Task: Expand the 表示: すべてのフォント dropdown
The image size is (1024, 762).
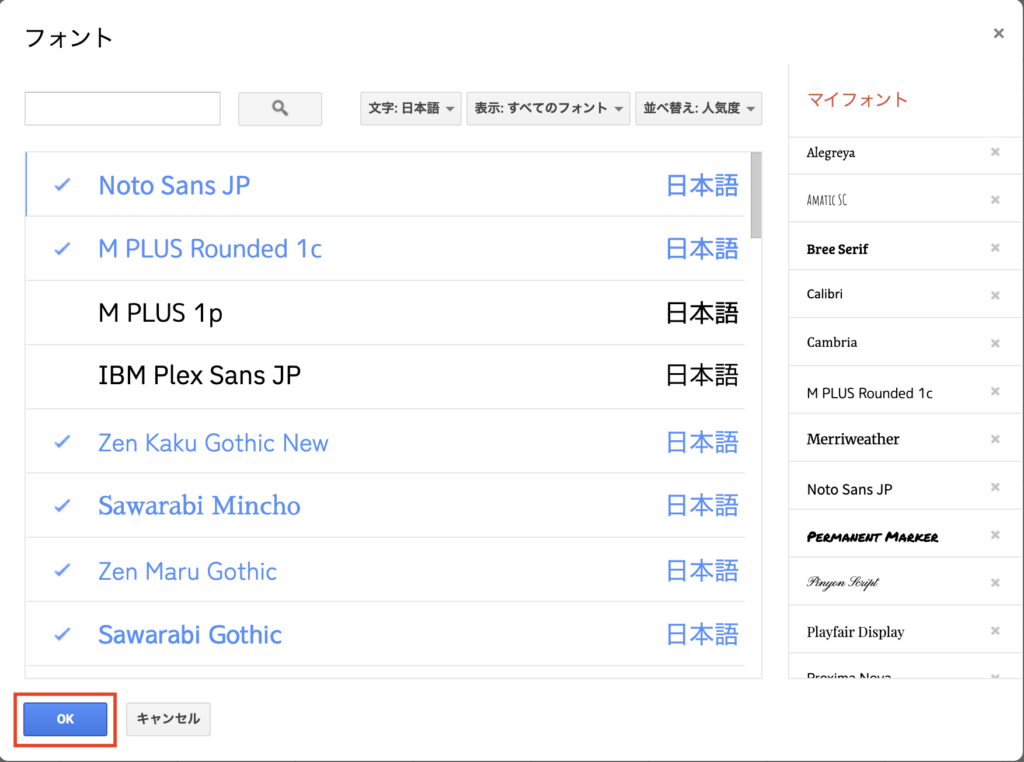Action: tap(548, 108)
